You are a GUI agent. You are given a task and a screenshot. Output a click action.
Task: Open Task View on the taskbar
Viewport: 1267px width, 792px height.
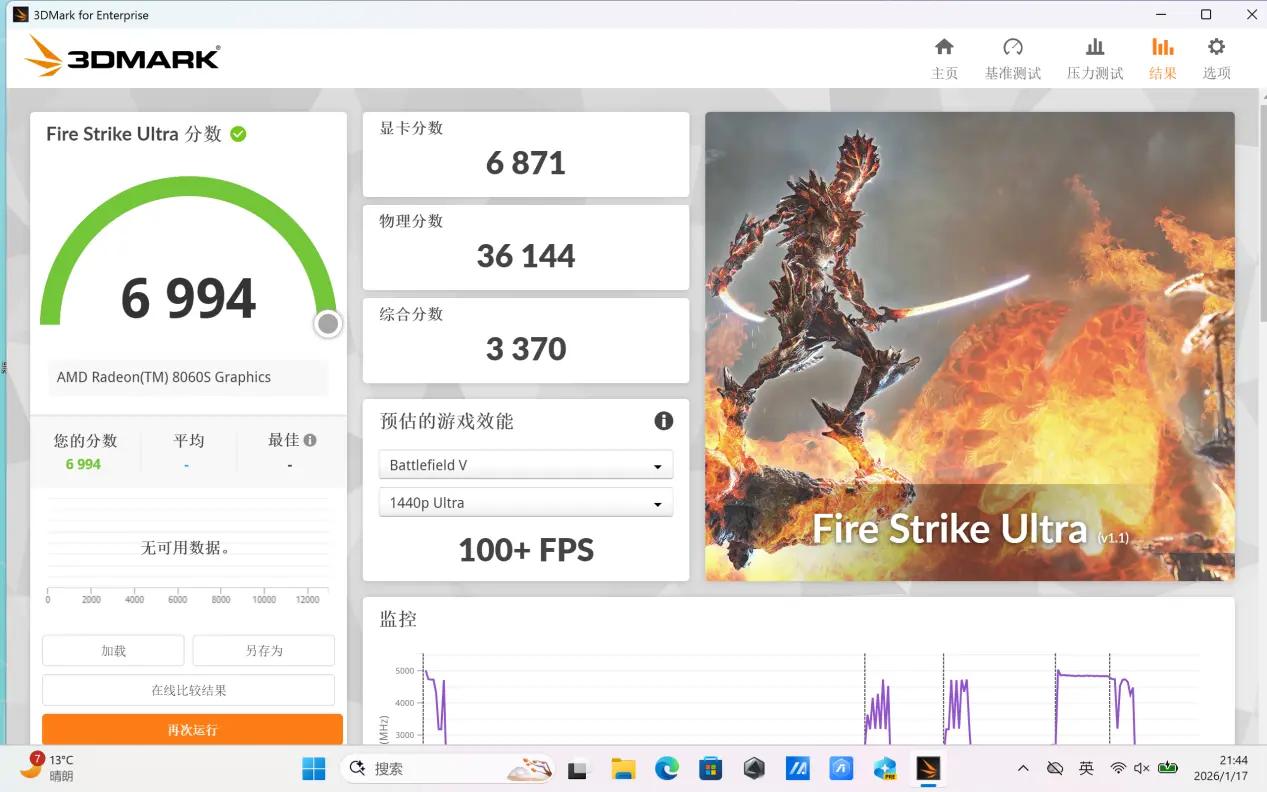pos(577,768)
